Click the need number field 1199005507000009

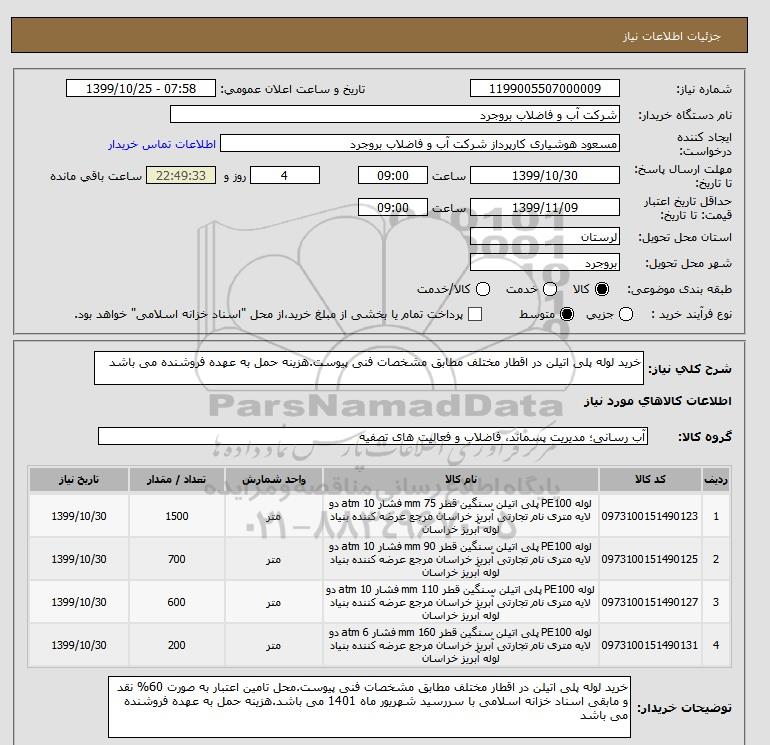[545, 88]
